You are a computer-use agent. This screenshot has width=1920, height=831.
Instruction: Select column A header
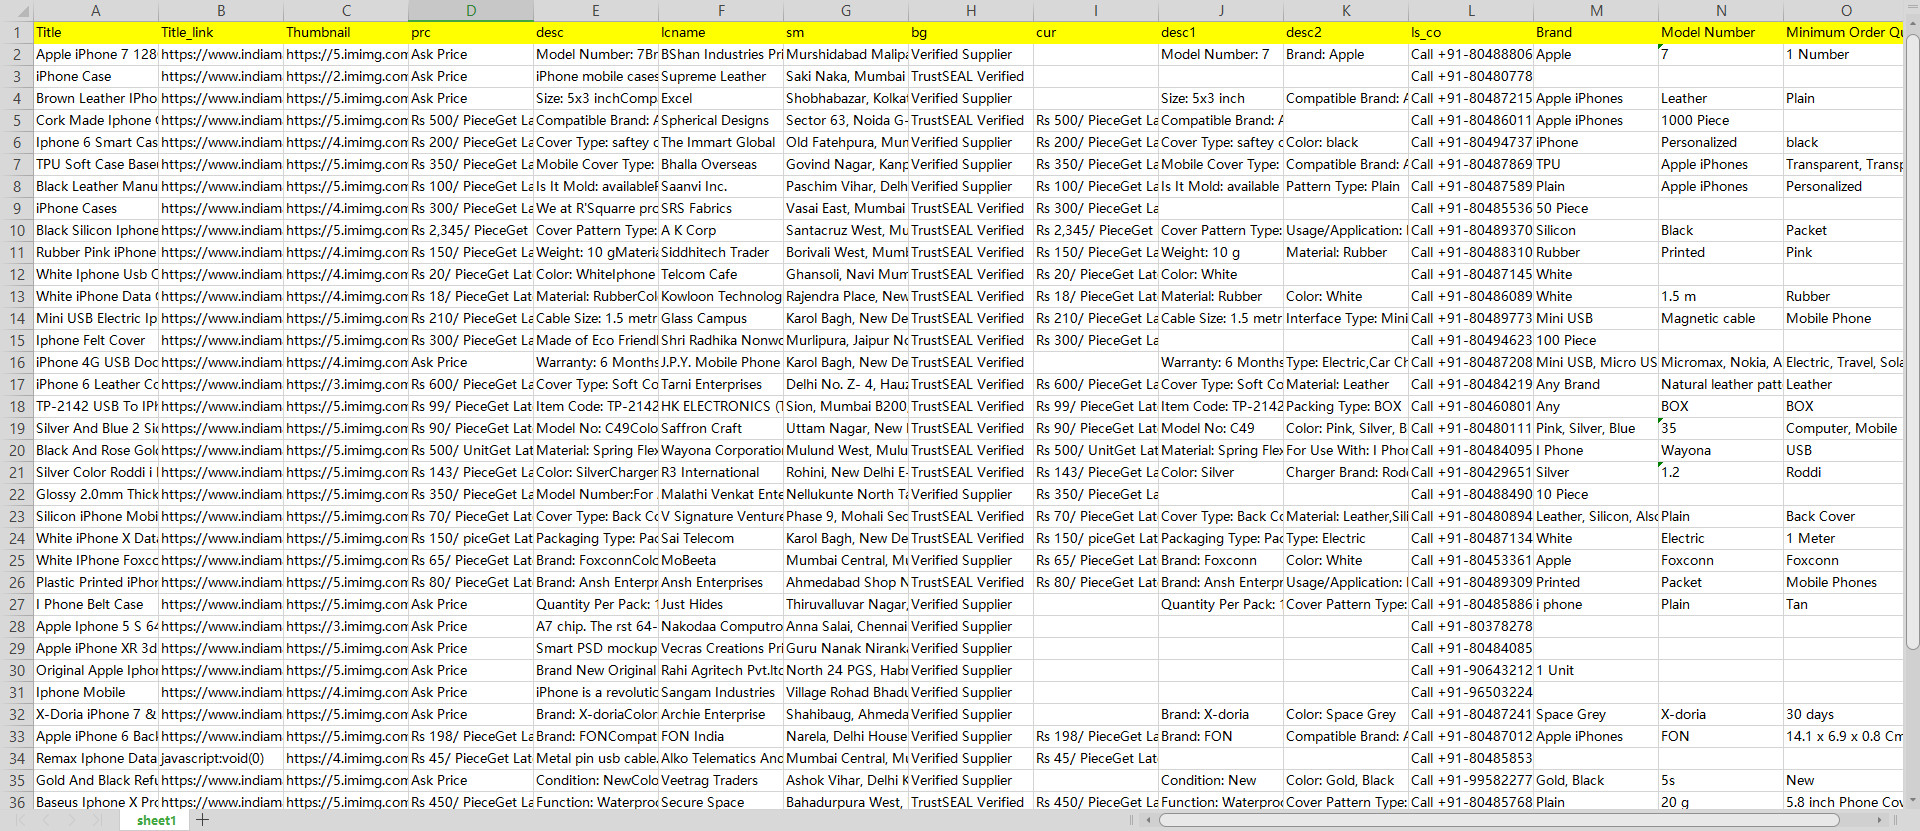[96, 11]
